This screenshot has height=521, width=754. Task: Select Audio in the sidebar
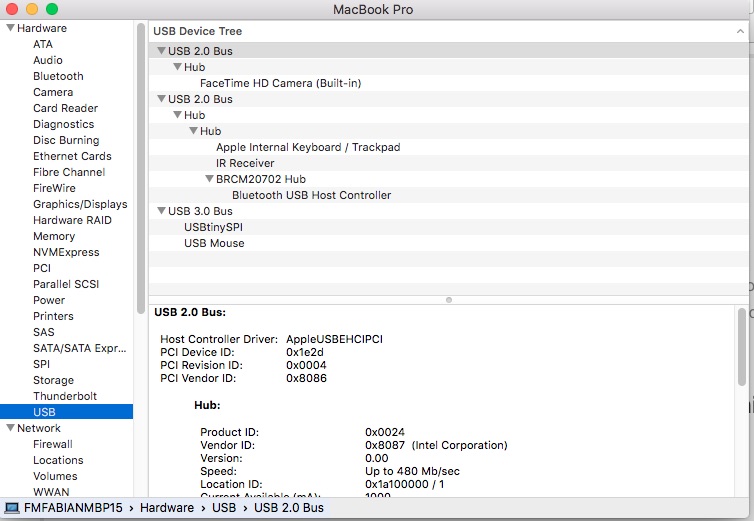(48, 60)
